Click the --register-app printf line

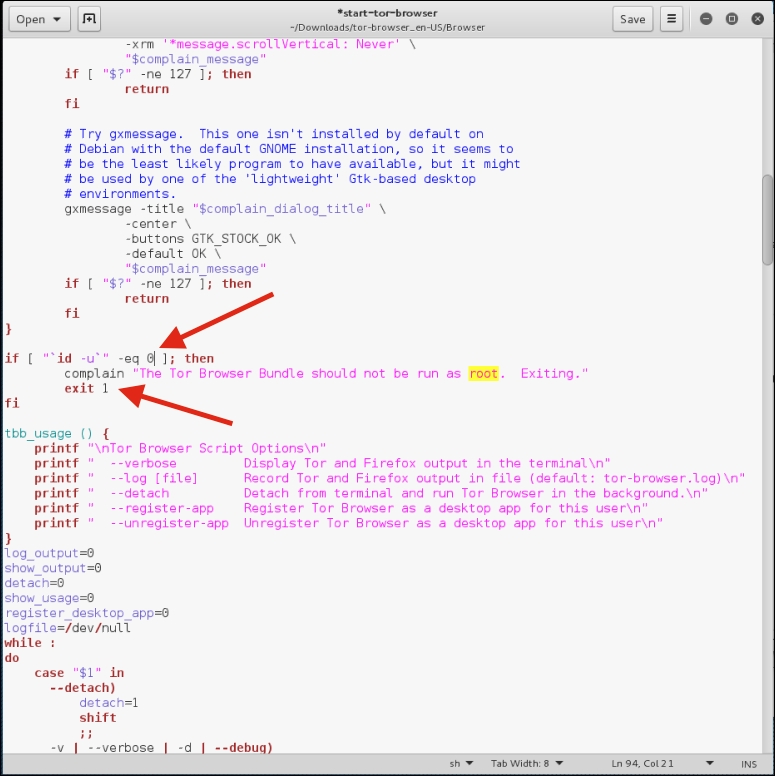pyautogui.click(x=341, y=508)
